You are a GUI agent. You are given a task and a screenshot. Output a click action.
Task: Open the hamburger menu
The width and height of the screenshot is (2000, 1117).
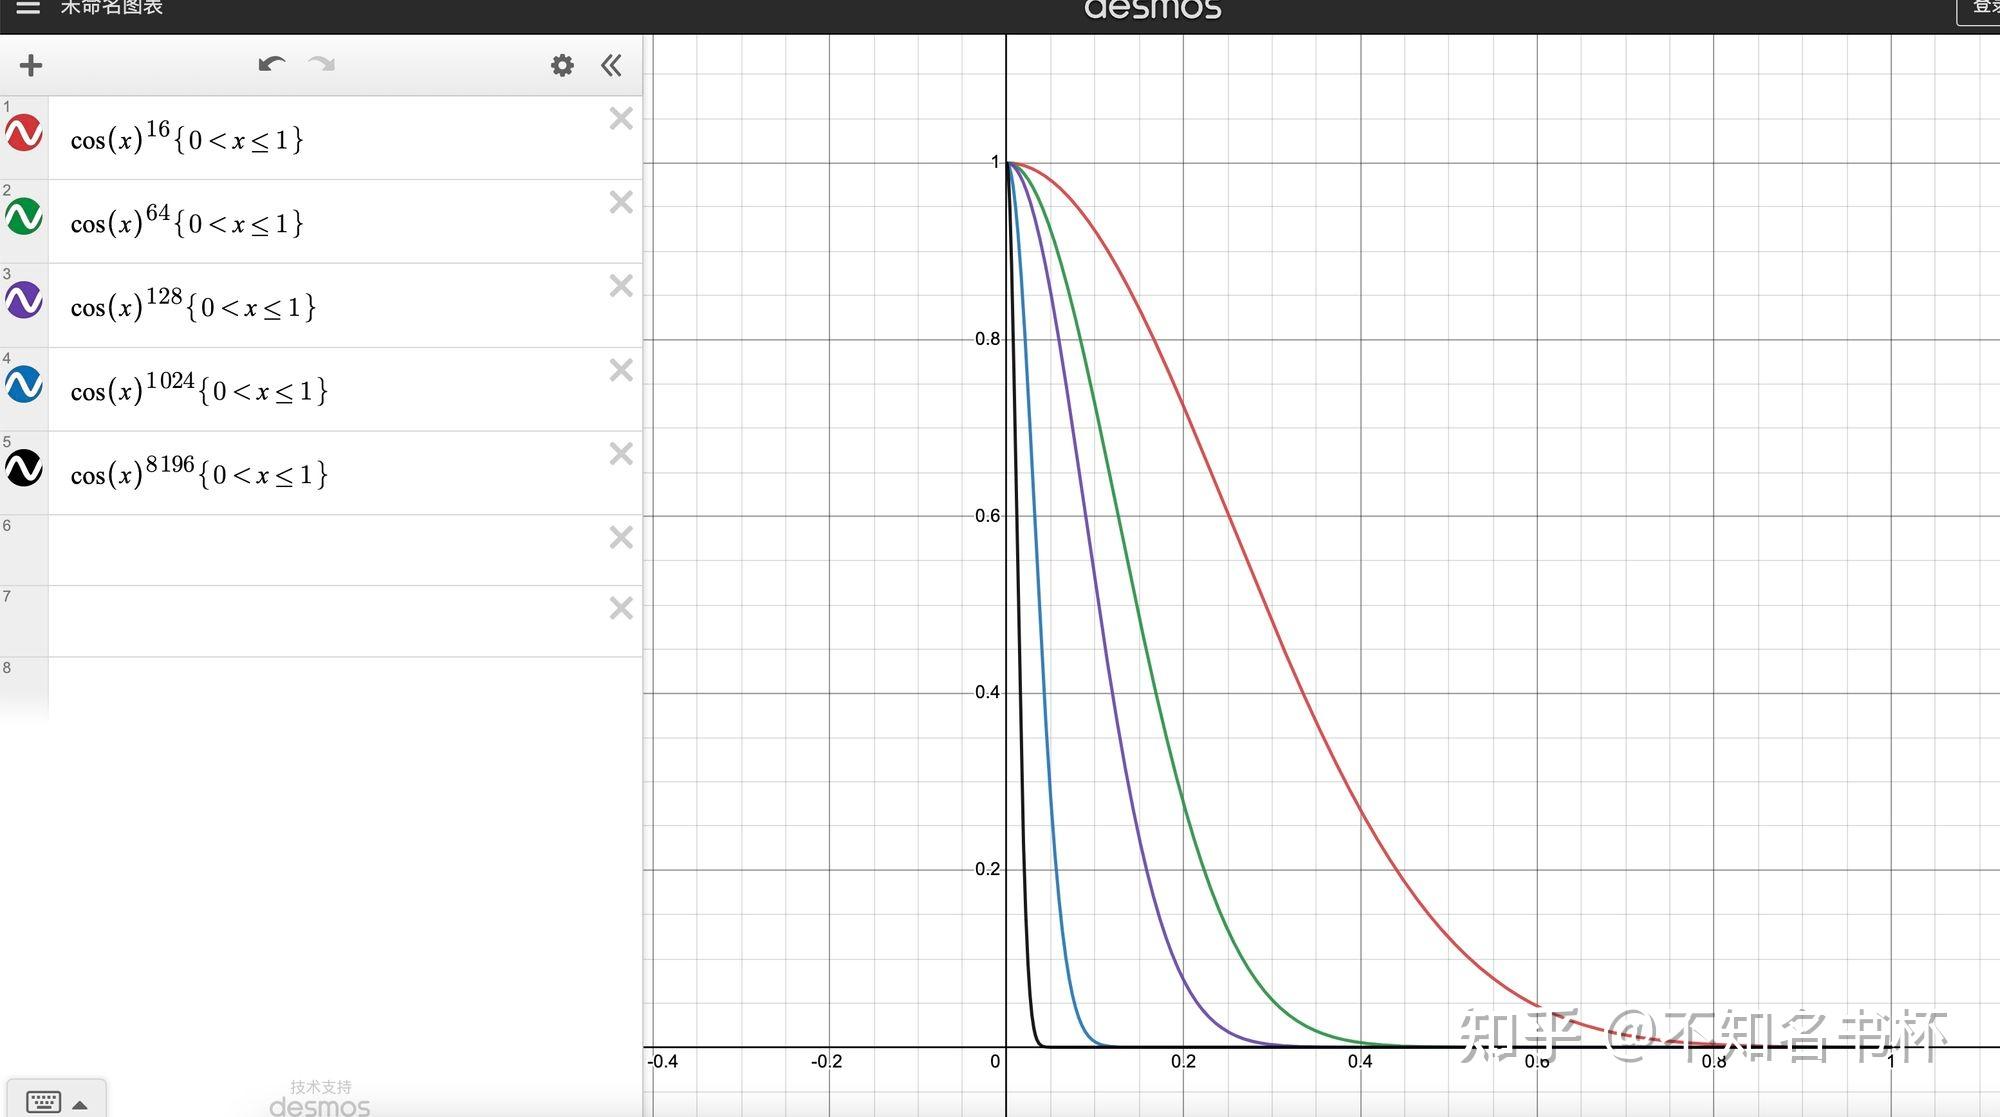point(28,7)
